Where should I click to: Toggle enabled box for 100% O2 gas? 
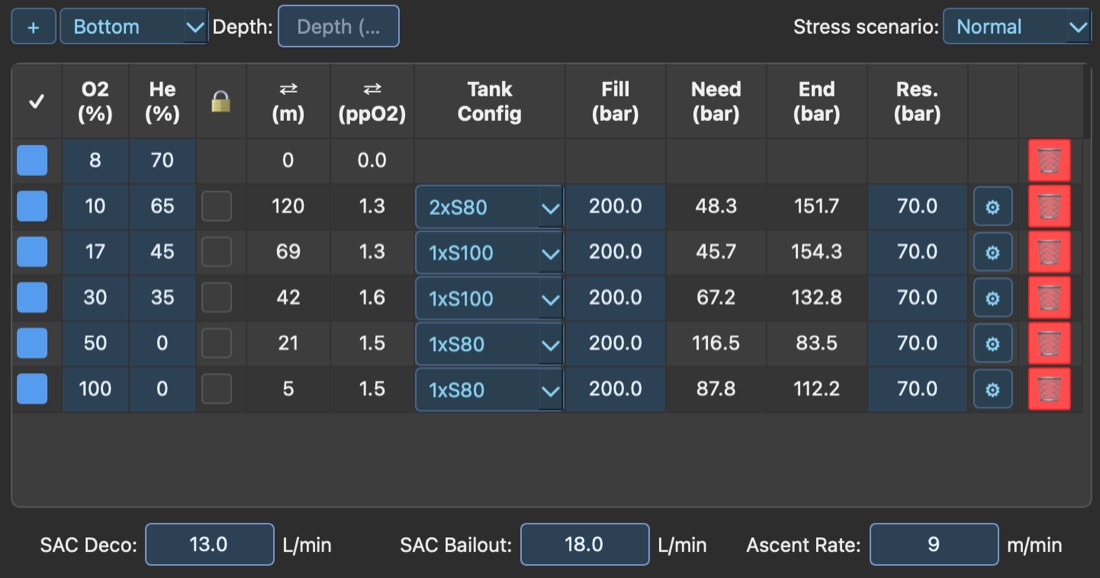click(32, 389)
